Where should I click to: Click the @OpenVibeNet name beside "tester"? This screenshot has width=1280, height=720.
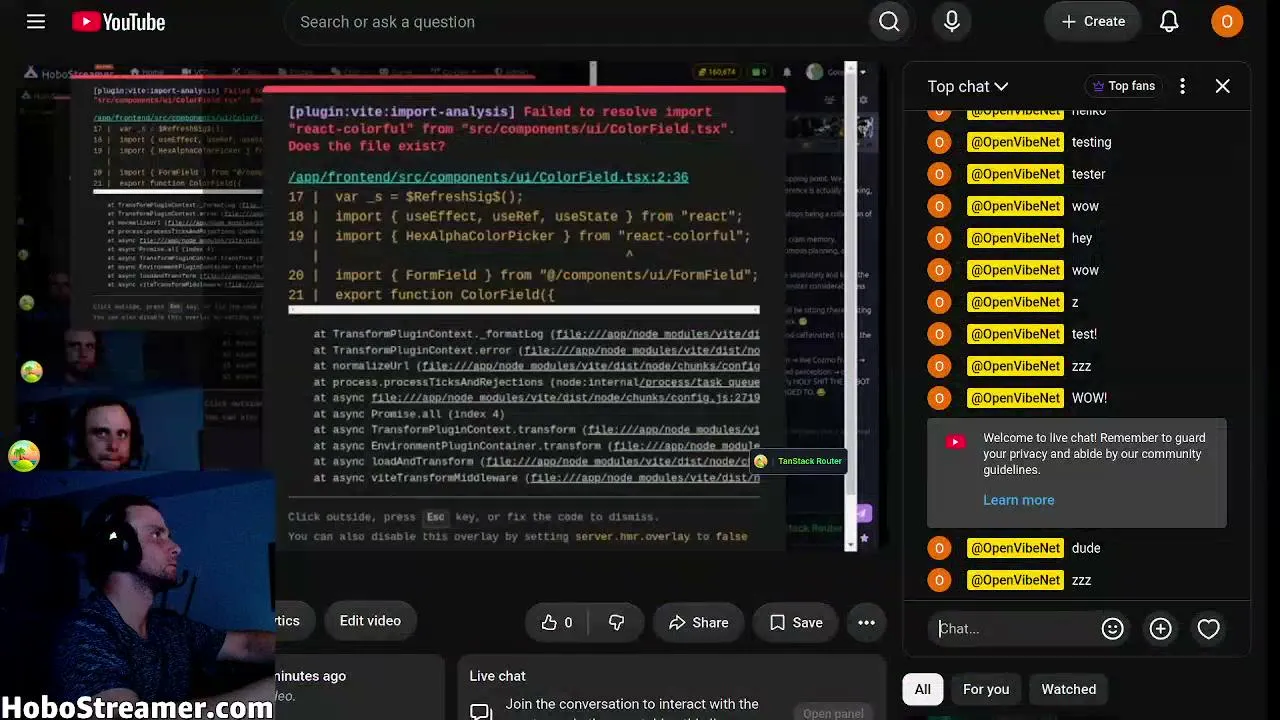[x=1015, y=174]
